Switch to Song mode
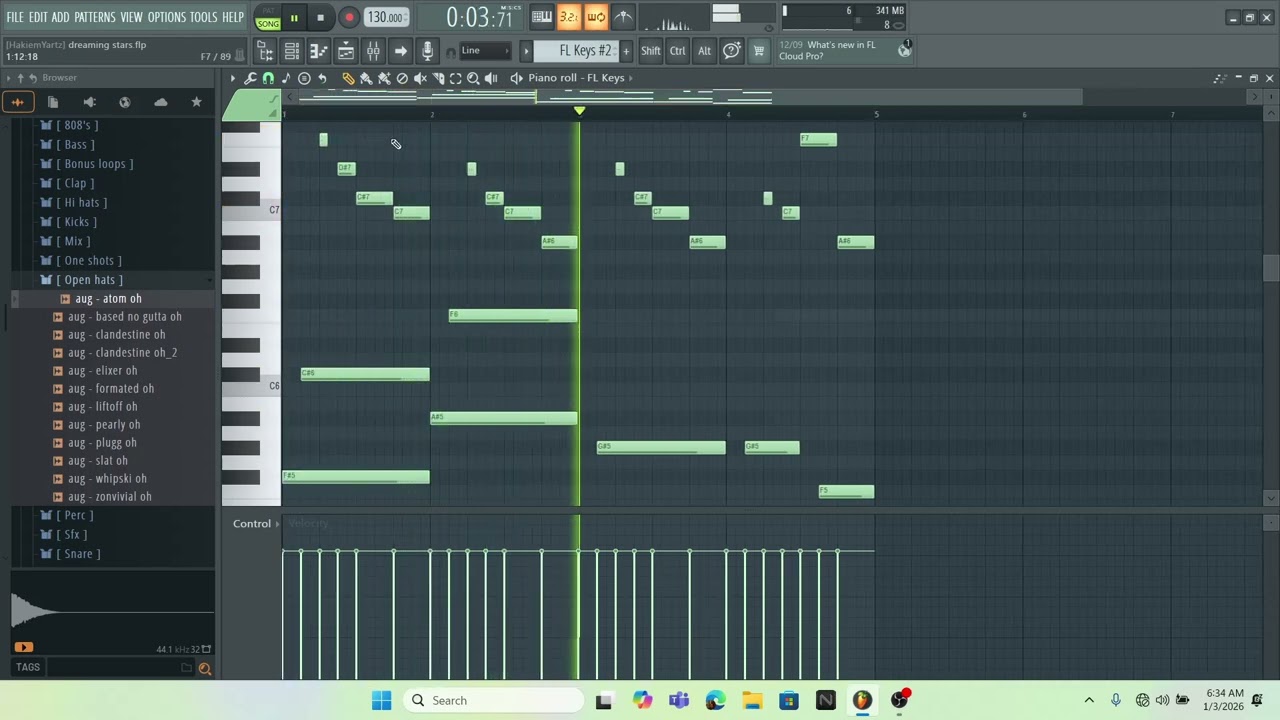Screen dimensions: 1280x720 [268, 24]
